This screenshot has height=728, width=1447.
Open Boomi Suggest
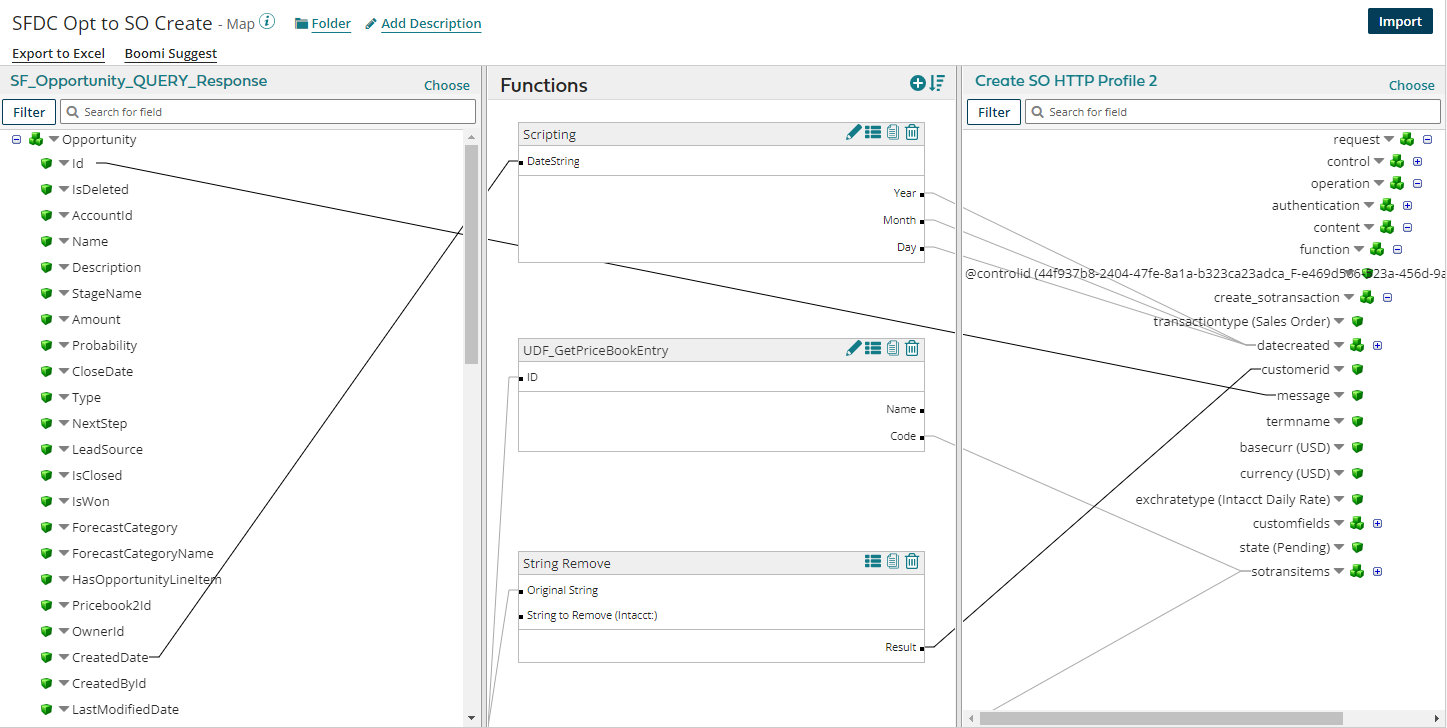coord(170,54)
